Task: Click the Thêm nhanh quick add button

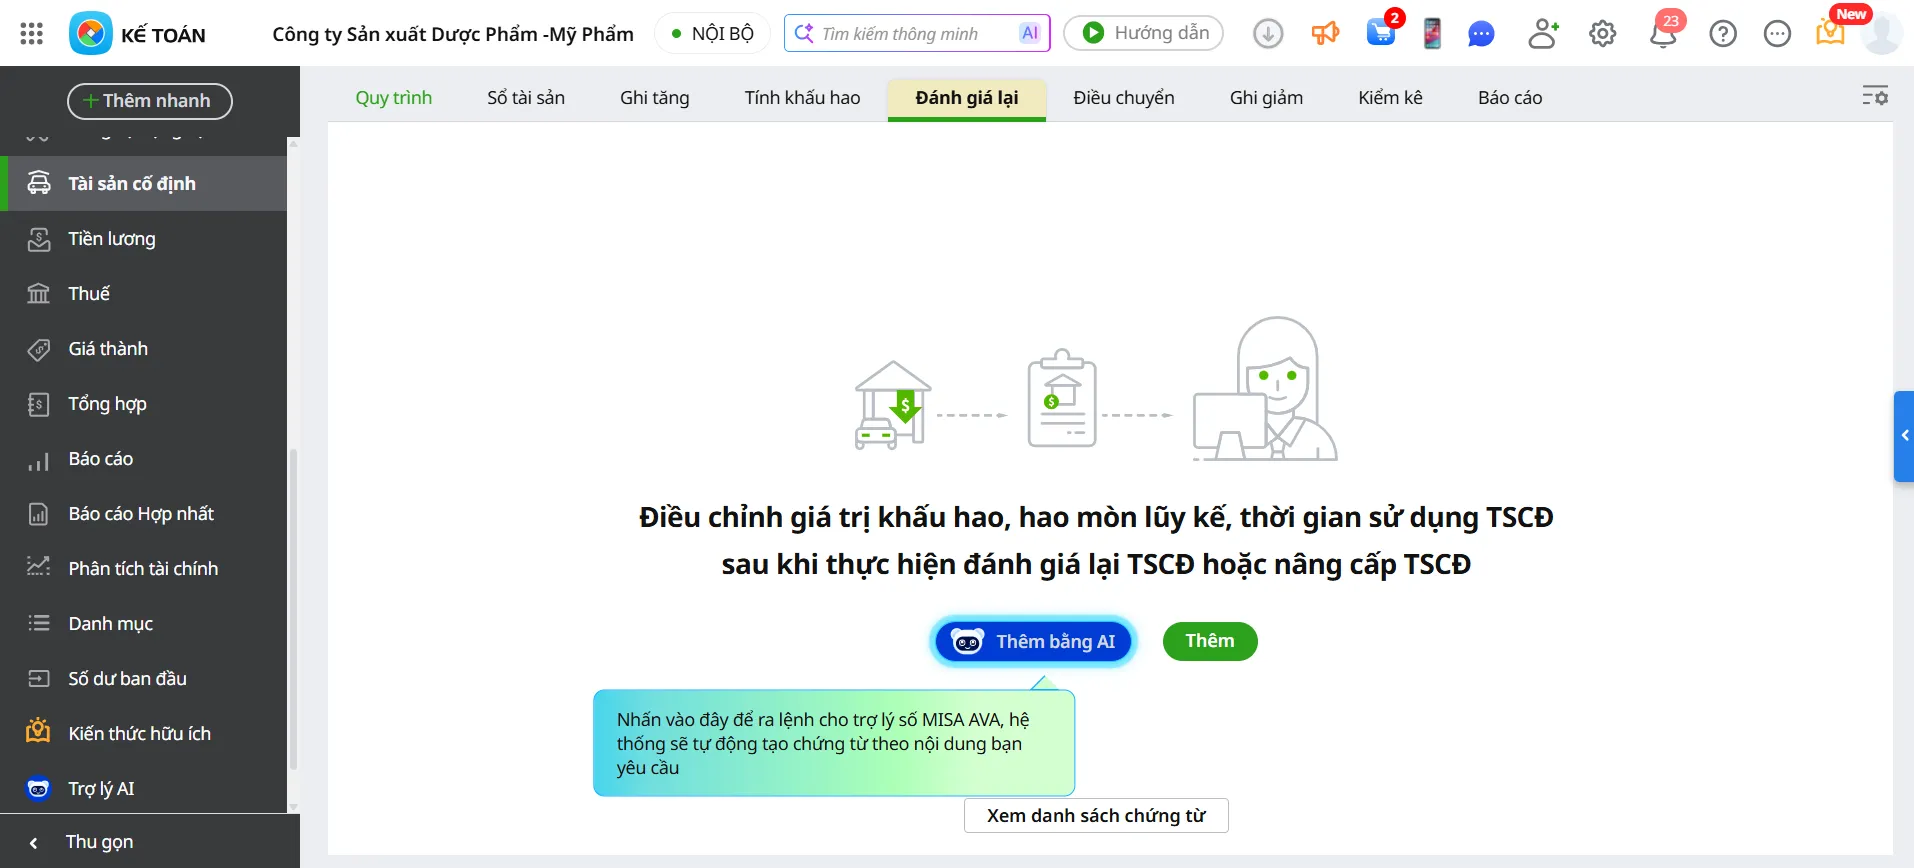Action: (x=150, y=101)
